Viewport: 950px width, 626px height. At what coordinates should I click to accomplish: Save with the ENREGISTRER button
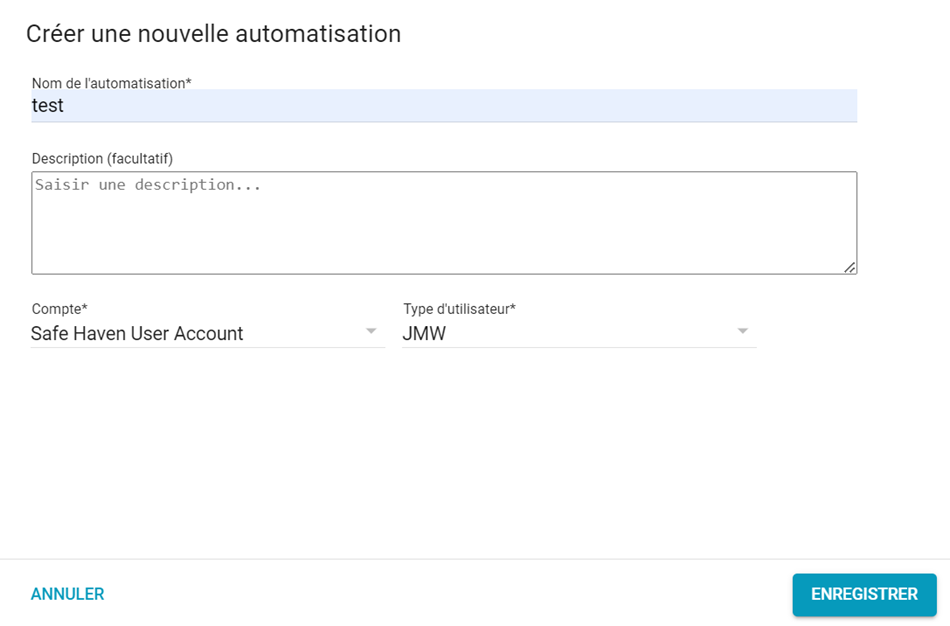[864, 594]
